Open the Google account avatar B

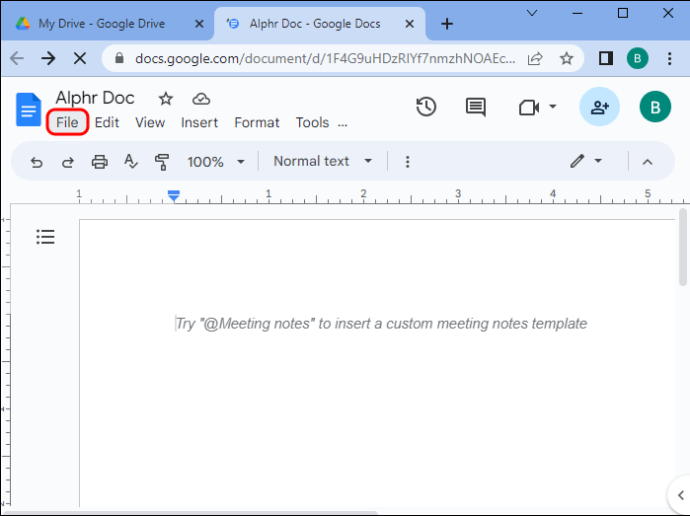[x=655, y=107]
